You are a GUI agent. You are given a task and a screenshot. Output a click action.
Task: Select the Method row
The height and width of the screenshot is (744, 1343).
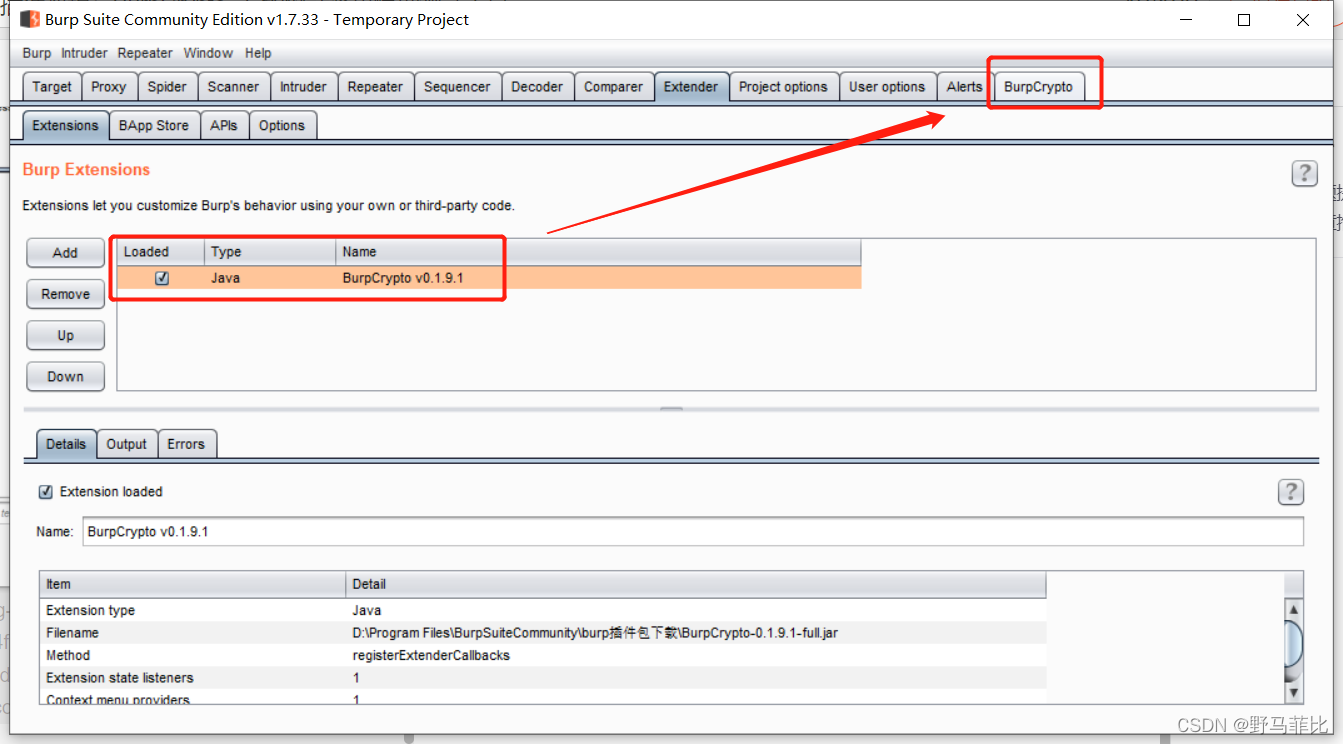(543, 655)
